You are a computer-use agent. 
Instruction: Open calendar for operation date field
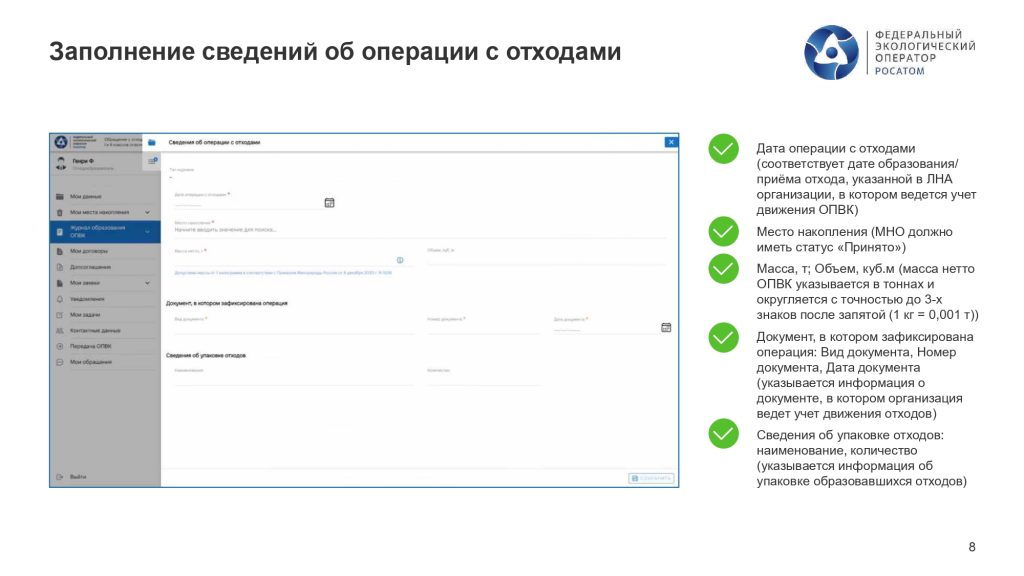click(x=329, y=202)
